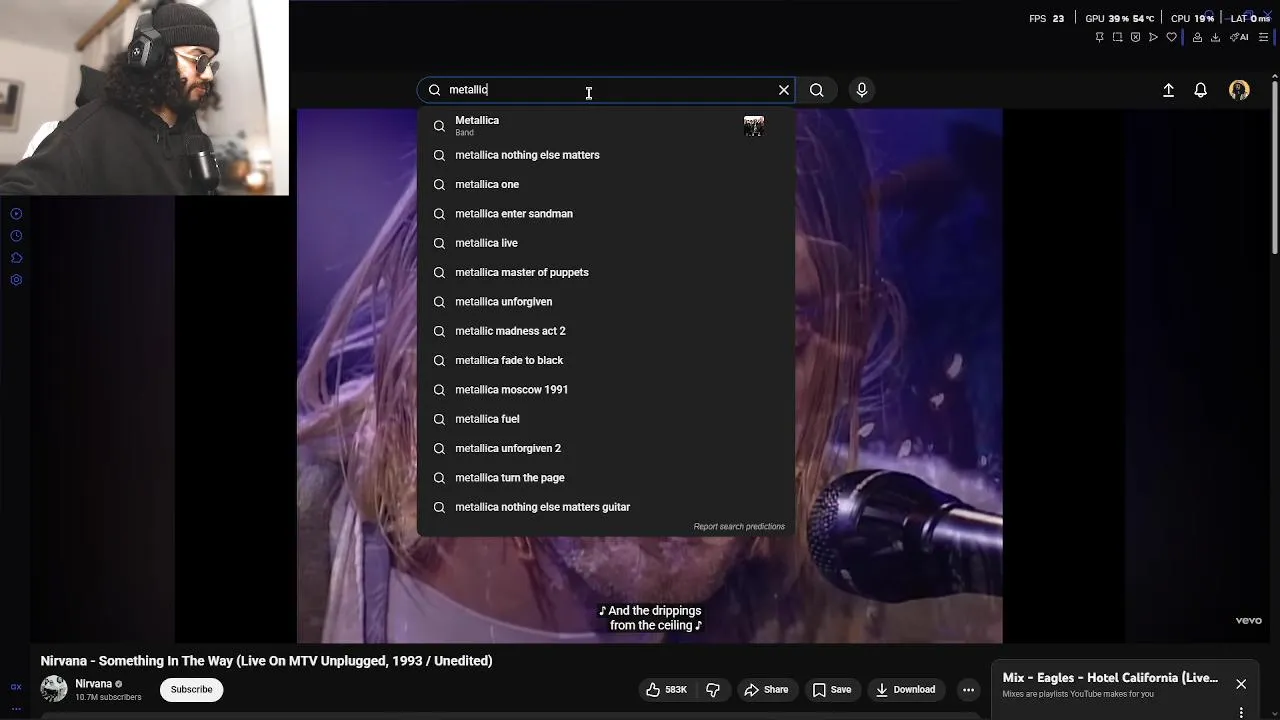Click the Metallica band thumbnail image
This screenshot has height=720, width=1280.
tap(754, 126)
